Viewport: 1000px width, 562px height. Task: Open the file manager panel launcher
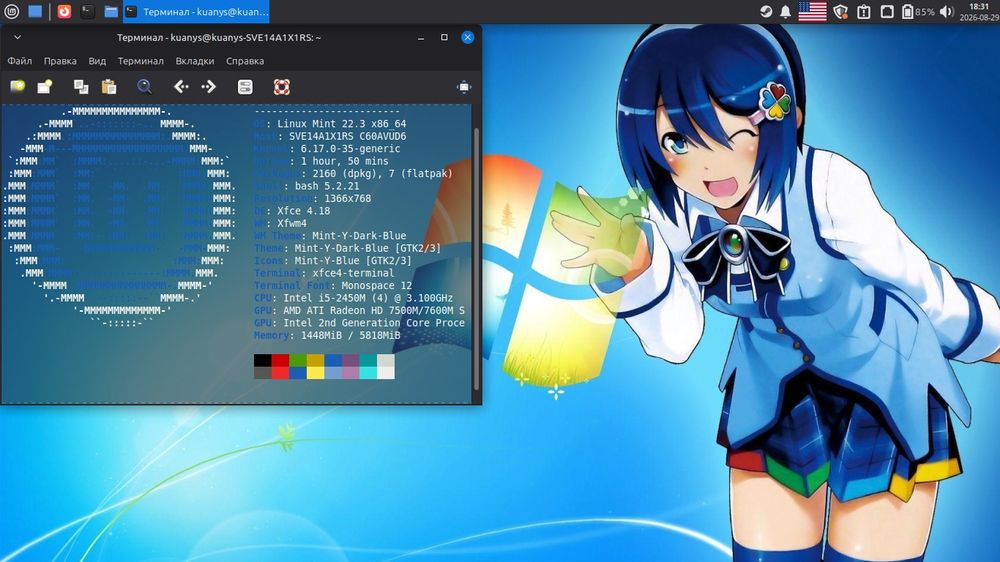pos(111,11)
